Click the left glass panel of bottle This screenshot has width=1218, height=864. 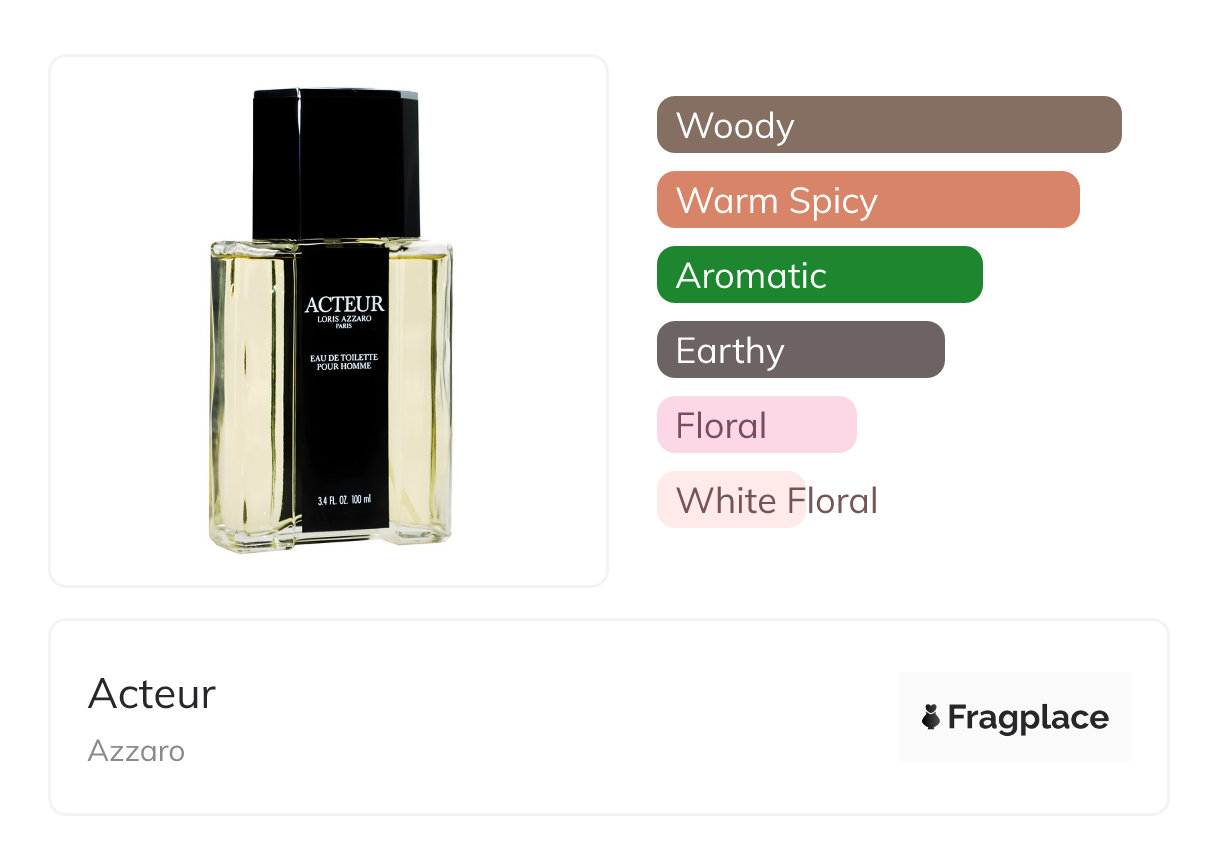[x=253, y=395]
